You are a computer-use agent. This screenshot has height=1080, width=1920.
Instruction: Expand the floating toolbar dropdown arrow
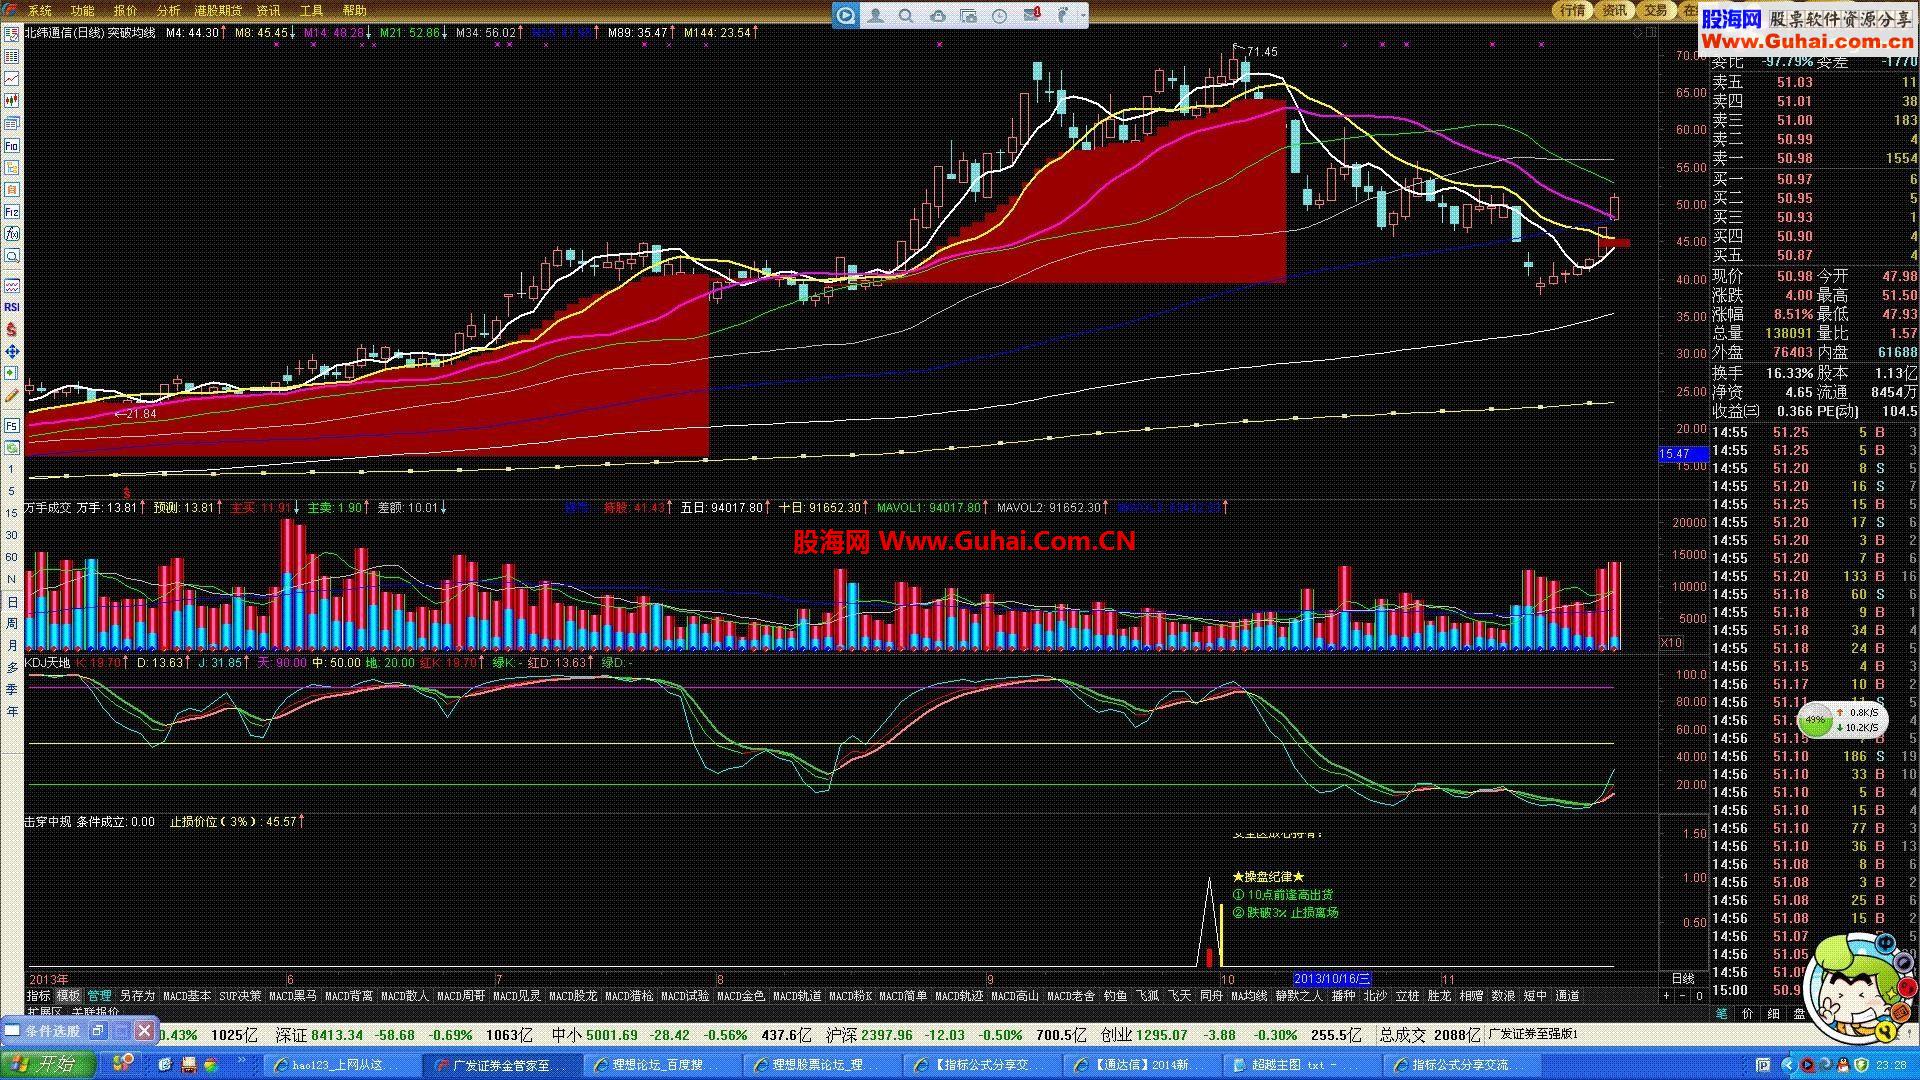1082,15
